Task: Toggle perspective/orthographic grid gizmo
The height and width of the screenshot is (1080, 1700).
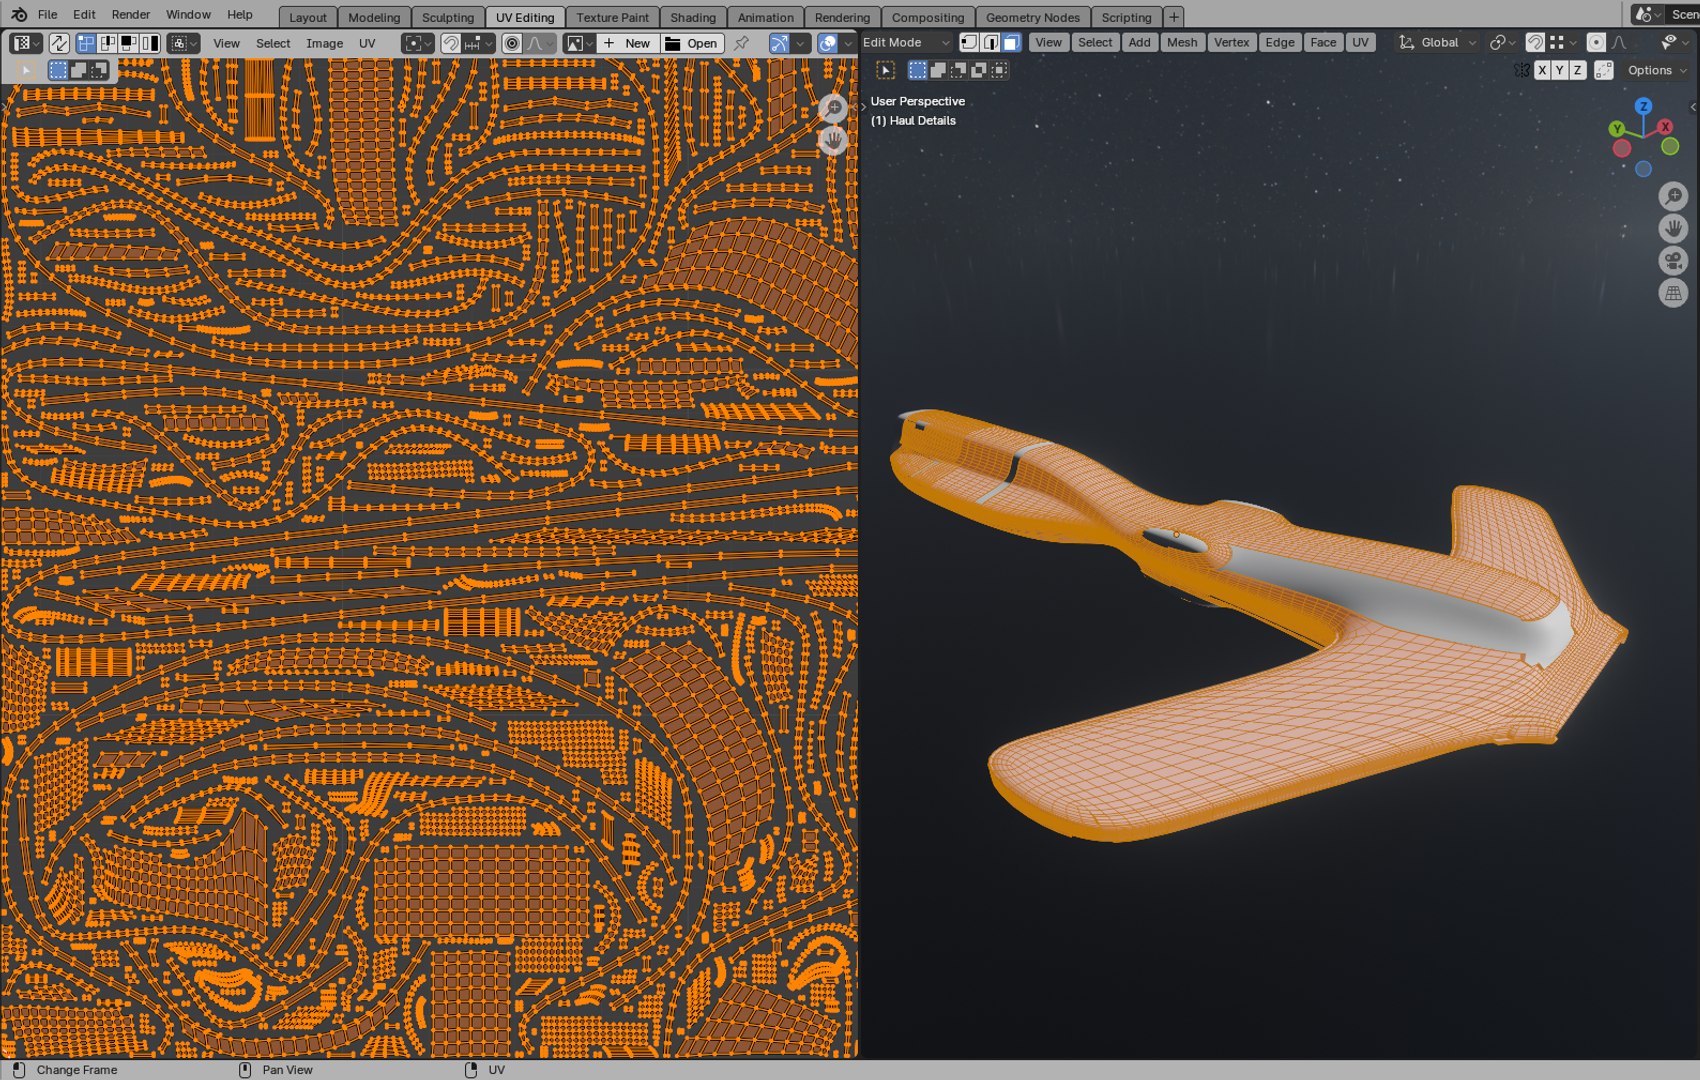Action: [1673, 293]
